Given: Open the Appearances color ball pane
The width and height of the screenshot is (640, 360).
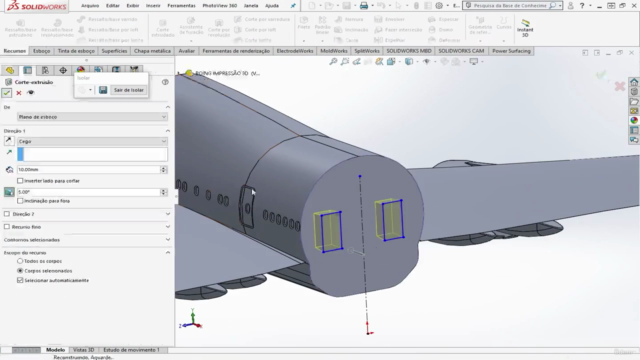Looking at the screenshot, I should [x=633, y=120].
